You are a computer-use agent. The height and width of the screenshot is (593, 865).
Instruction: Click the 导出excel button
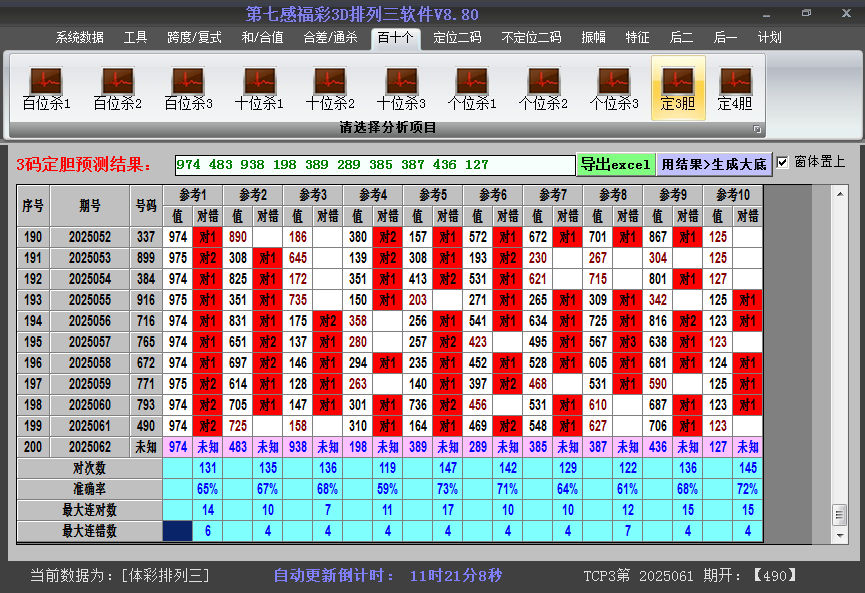click(x=615, y=164)
